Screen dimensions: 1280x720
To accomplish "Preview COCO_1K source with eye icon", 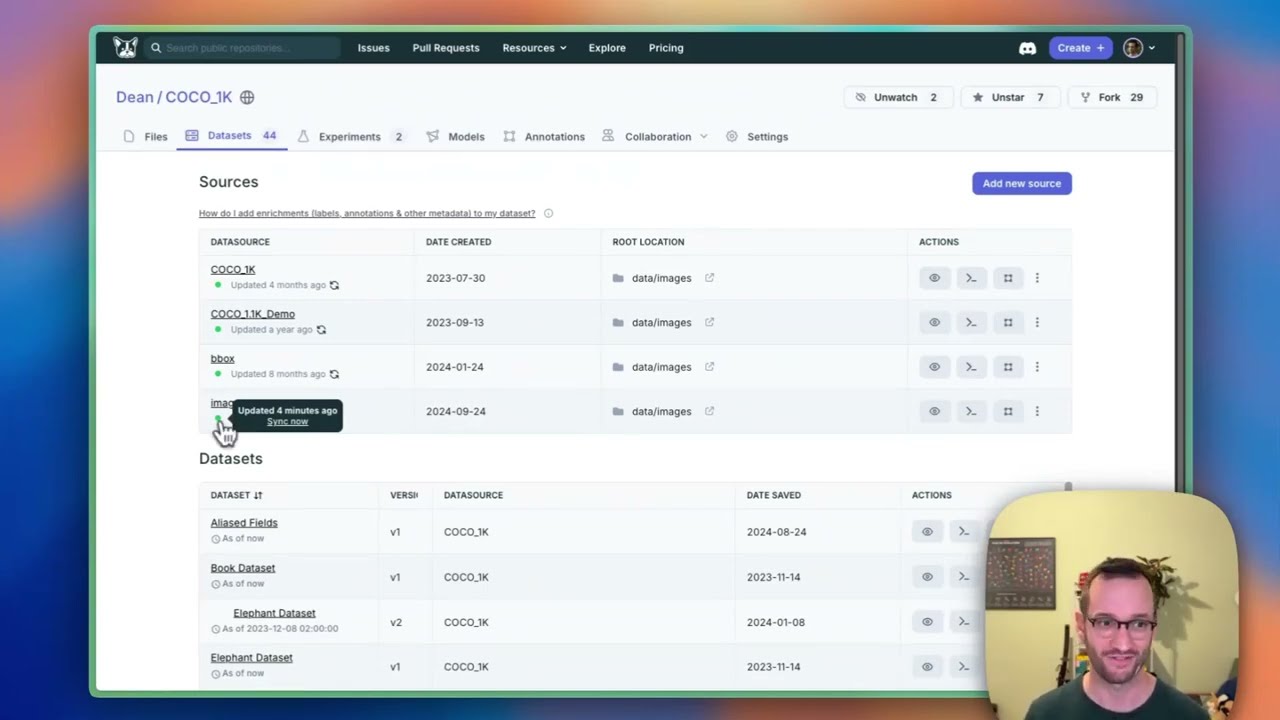I will 934,278.
